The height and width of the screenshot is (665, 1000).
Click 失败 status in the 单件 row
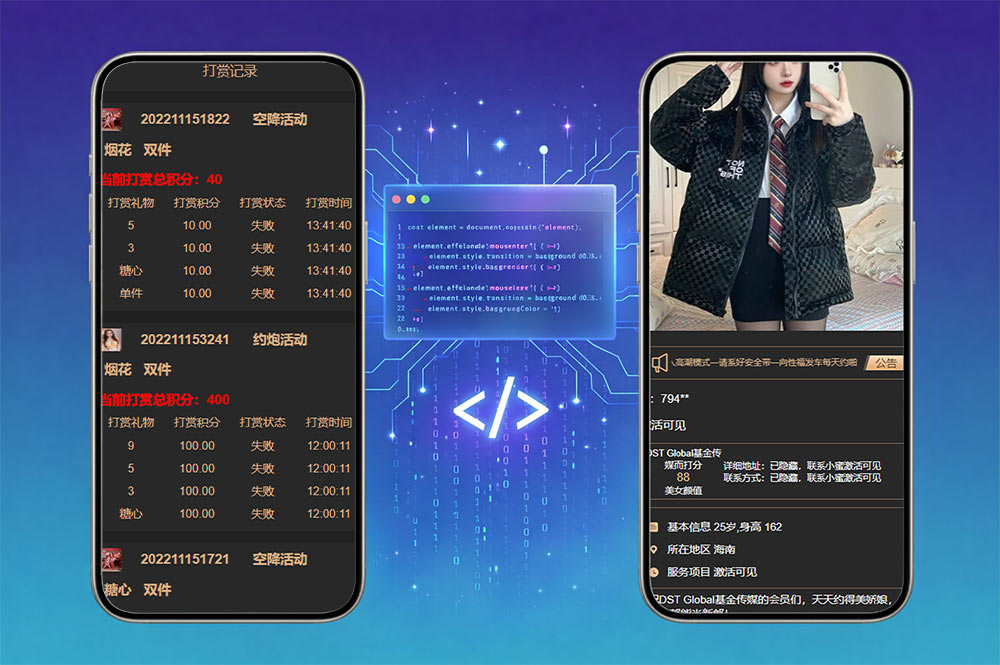263,293
